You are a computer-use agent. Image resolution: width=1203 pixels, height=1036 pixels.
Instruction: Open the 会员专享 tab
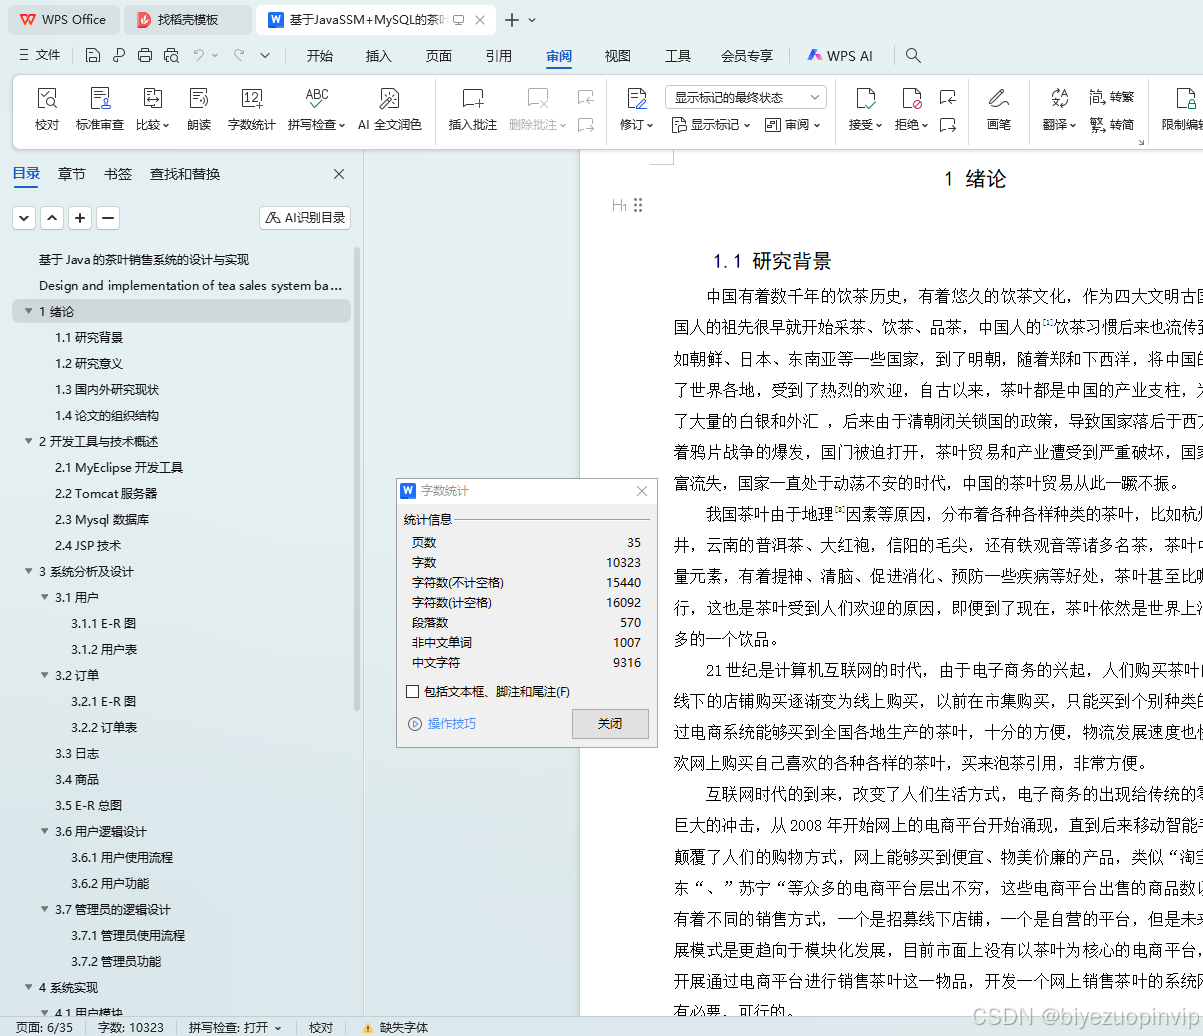747,56
